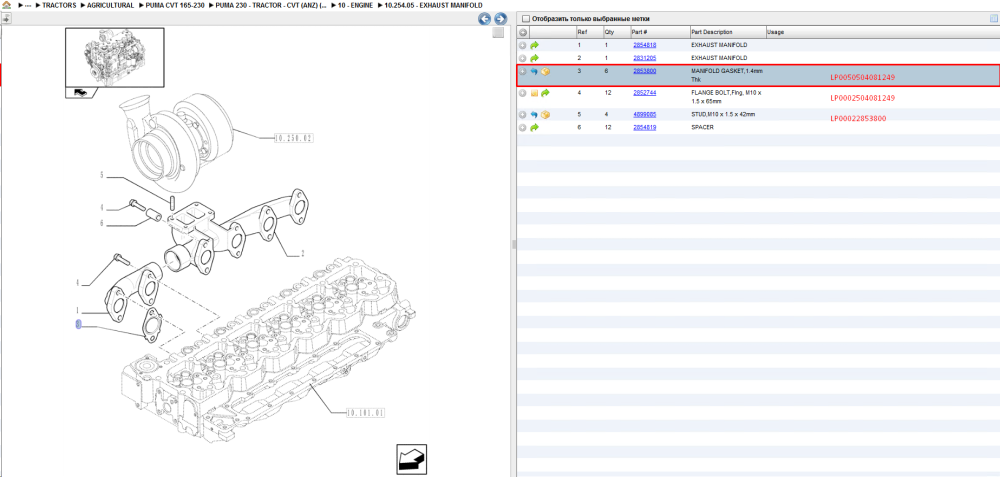Open the 10 - ENGINE breadcrumb
This screenshot has width=1000, height=477.
(355, 5)
